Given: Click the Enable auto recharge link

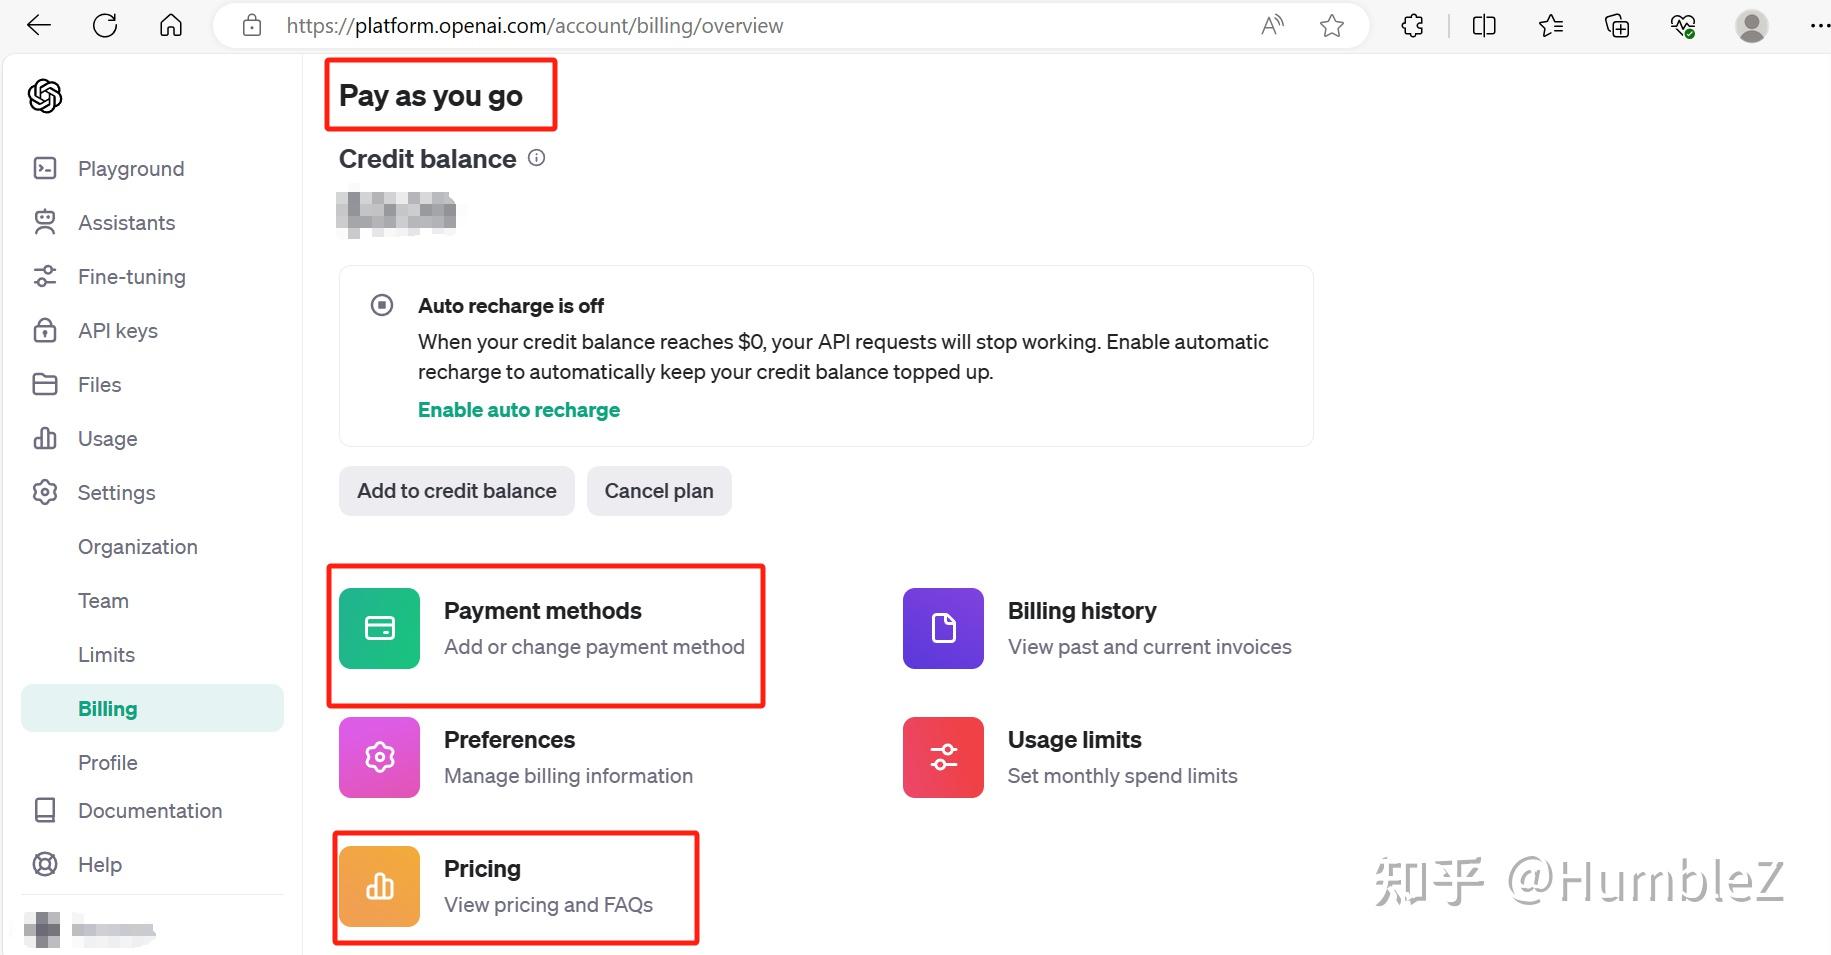Looking at the screenshot, I should point(518,410).
